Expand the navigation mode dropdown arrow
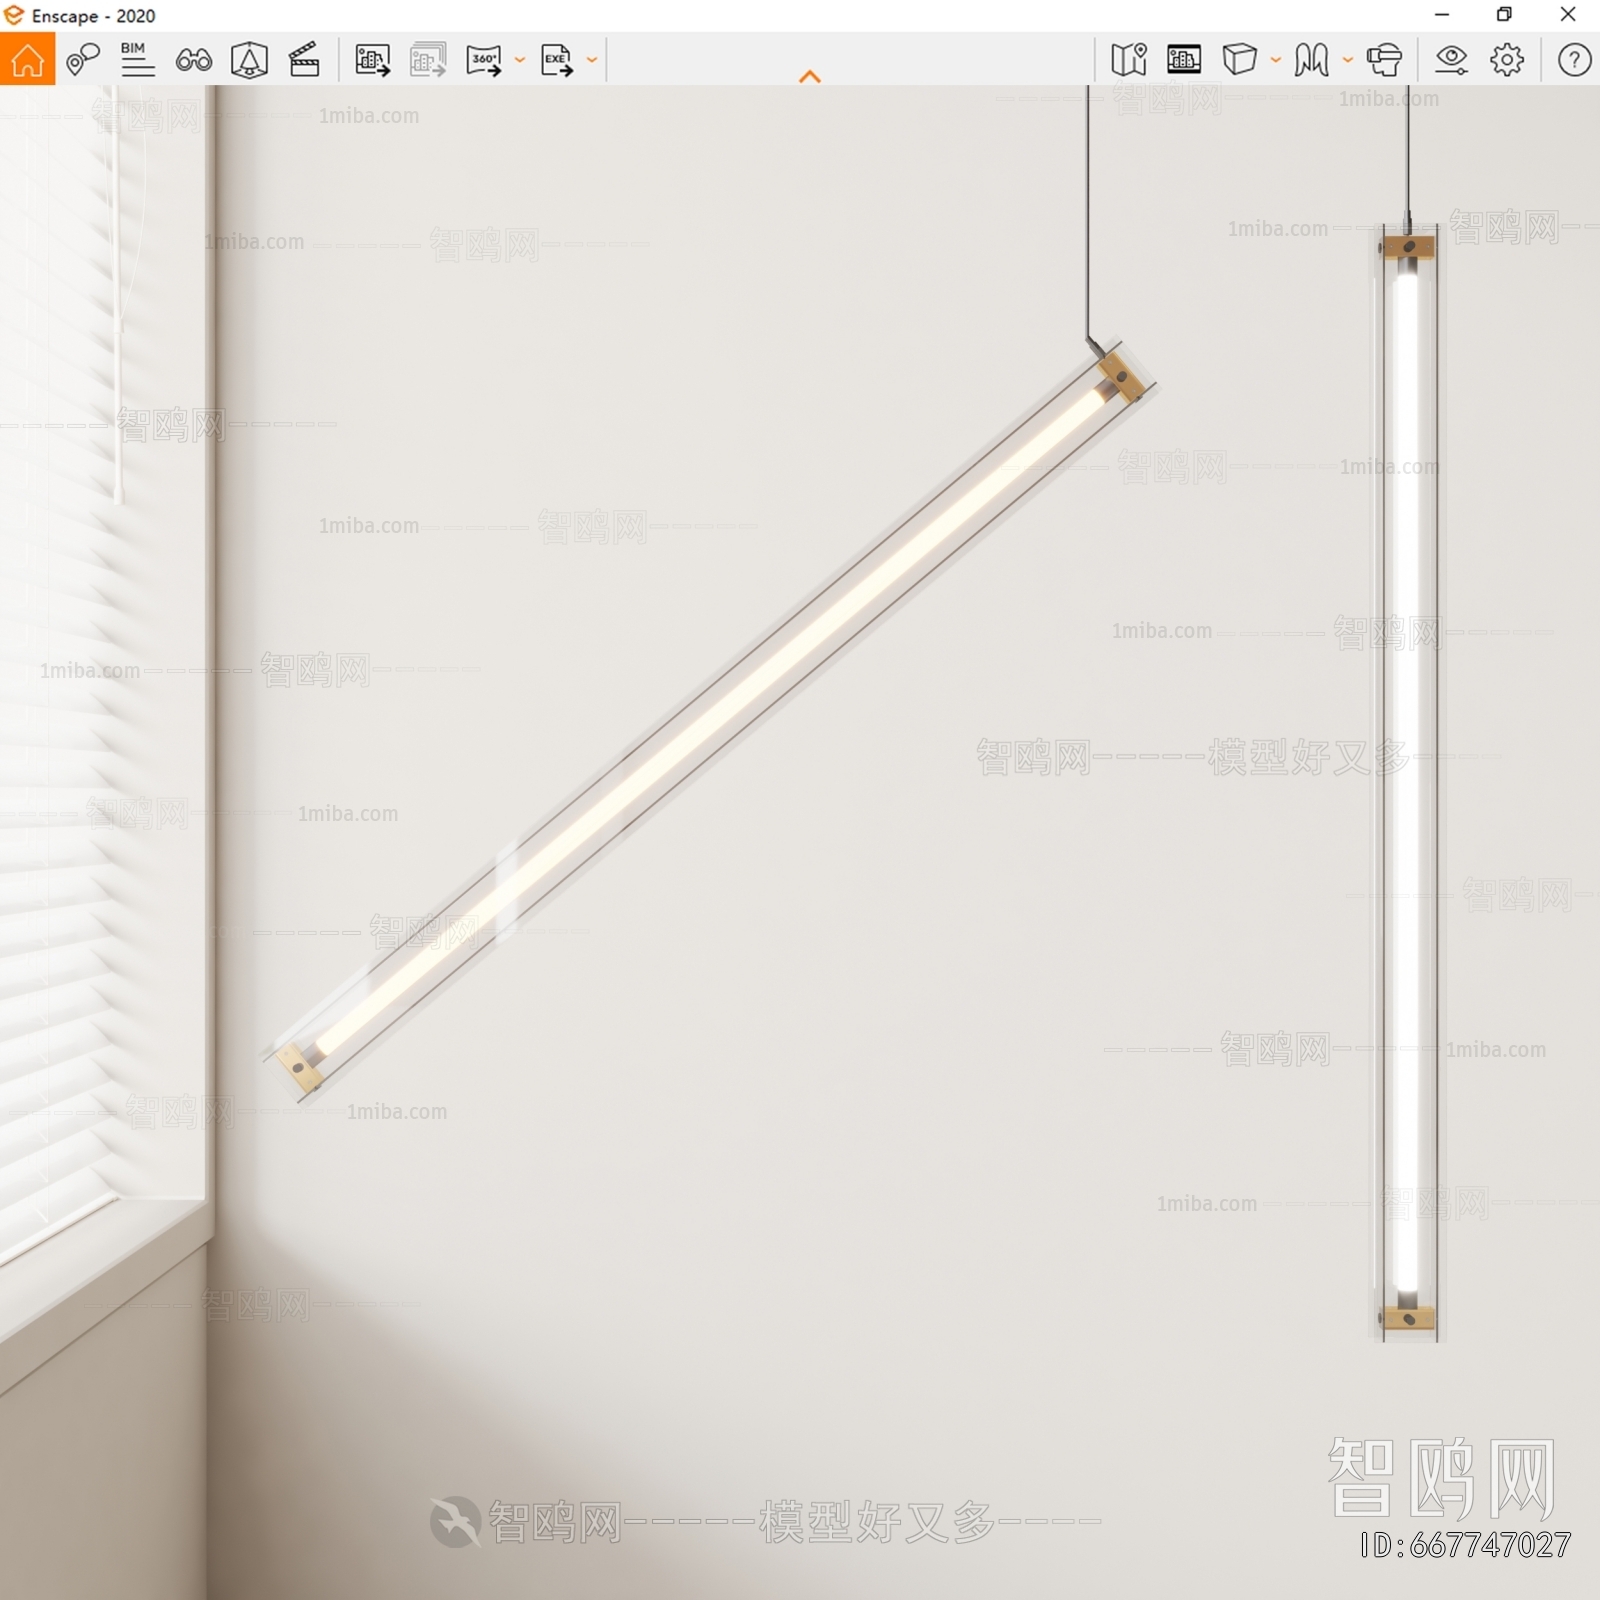The width and height of the screenshot is (1600, 1600). click(x=1348, y=60)
